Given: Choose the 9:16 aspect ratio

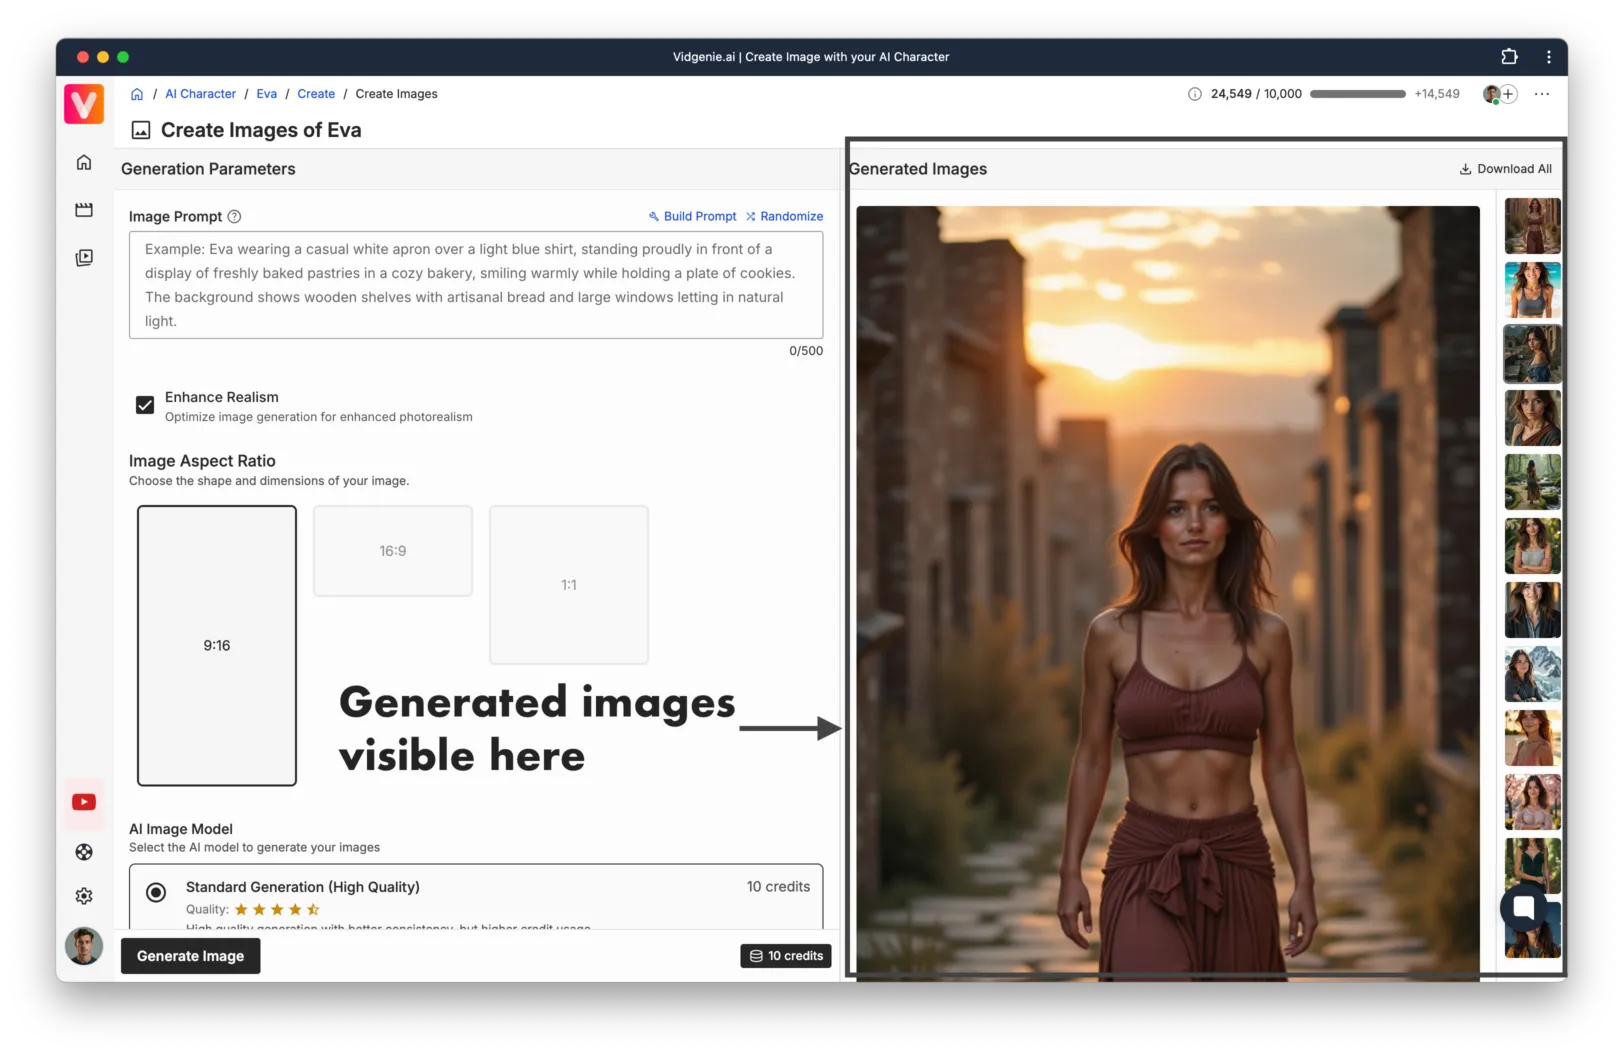Looking at the screenshot, I should pyautogui.click(x=217, y=645).
